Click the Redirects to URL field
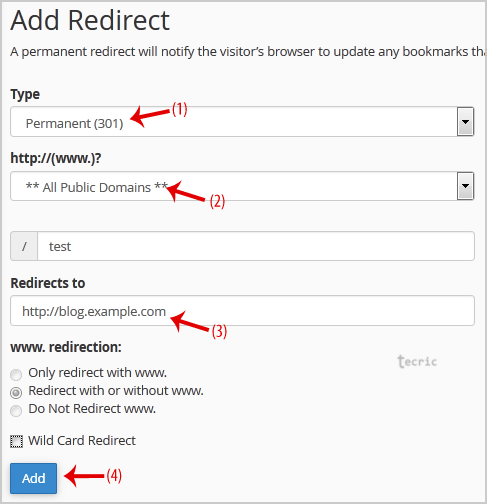The height and width of the screenshot is (504, 487). coord(242,311)
